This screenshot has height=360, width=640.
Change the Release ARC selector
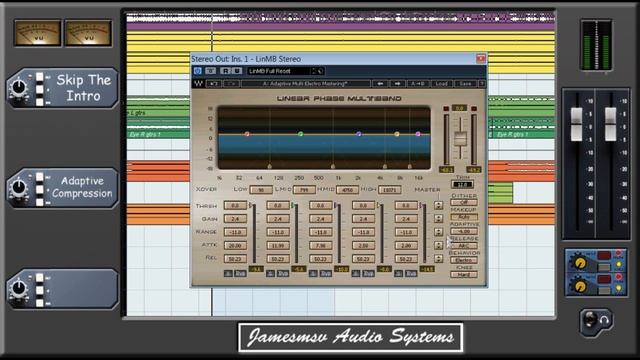464,246
